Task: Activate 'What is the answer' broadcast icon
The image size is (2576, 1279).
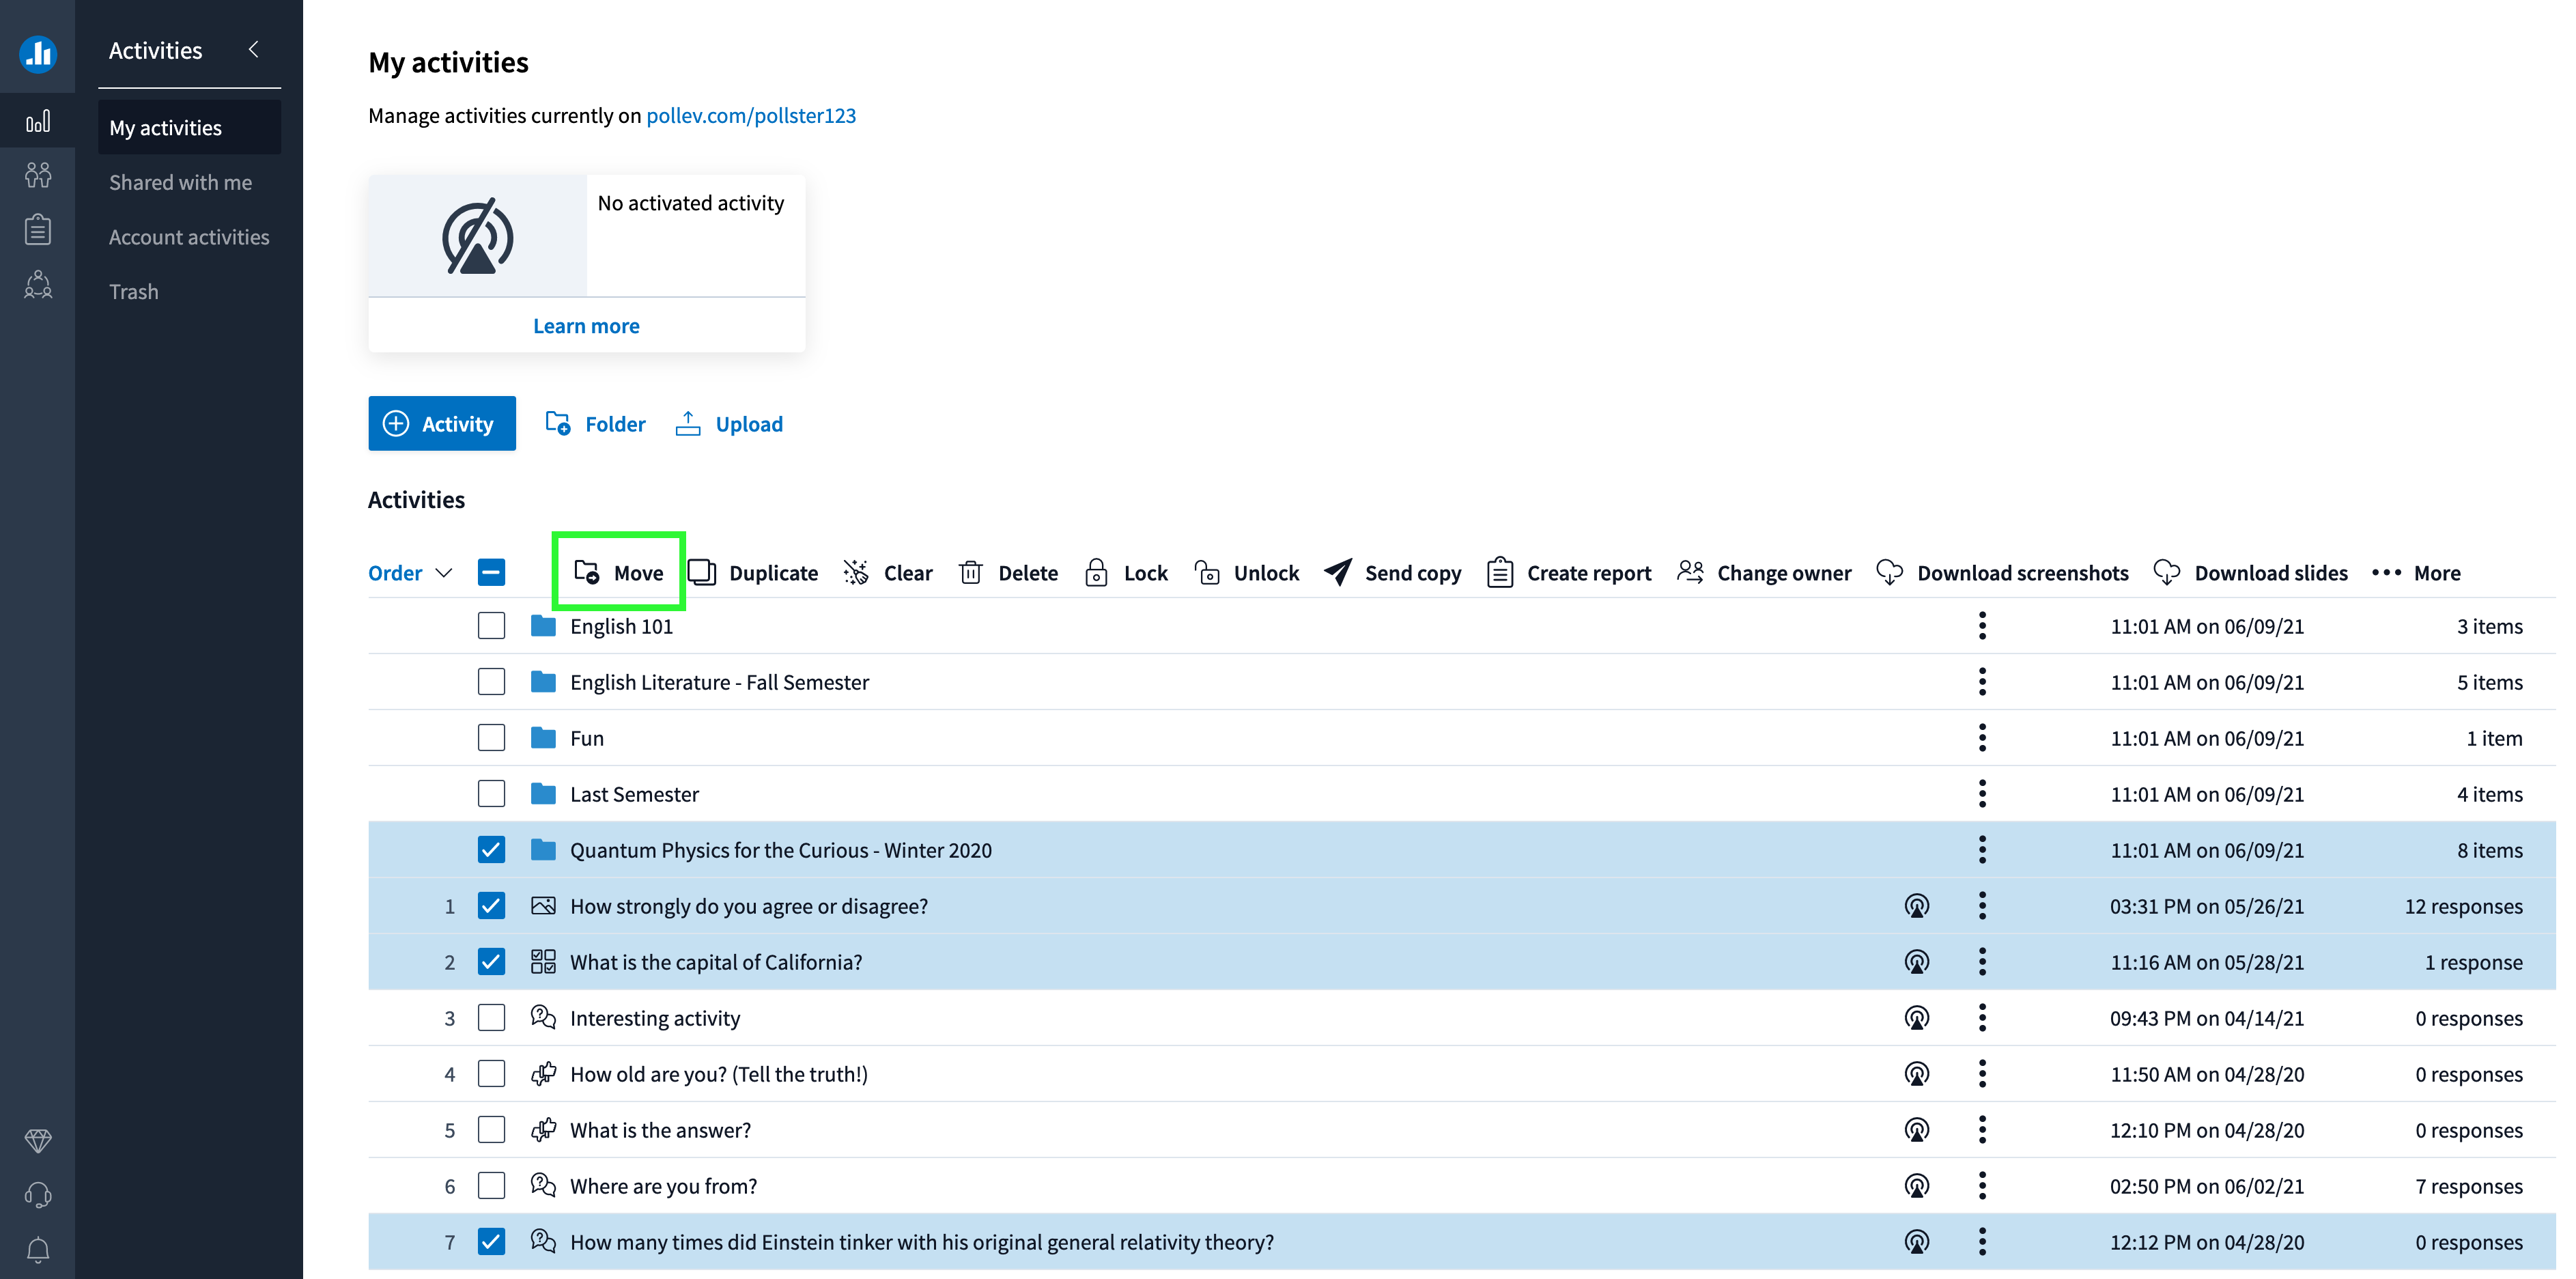Action: click(1916, 1130)
